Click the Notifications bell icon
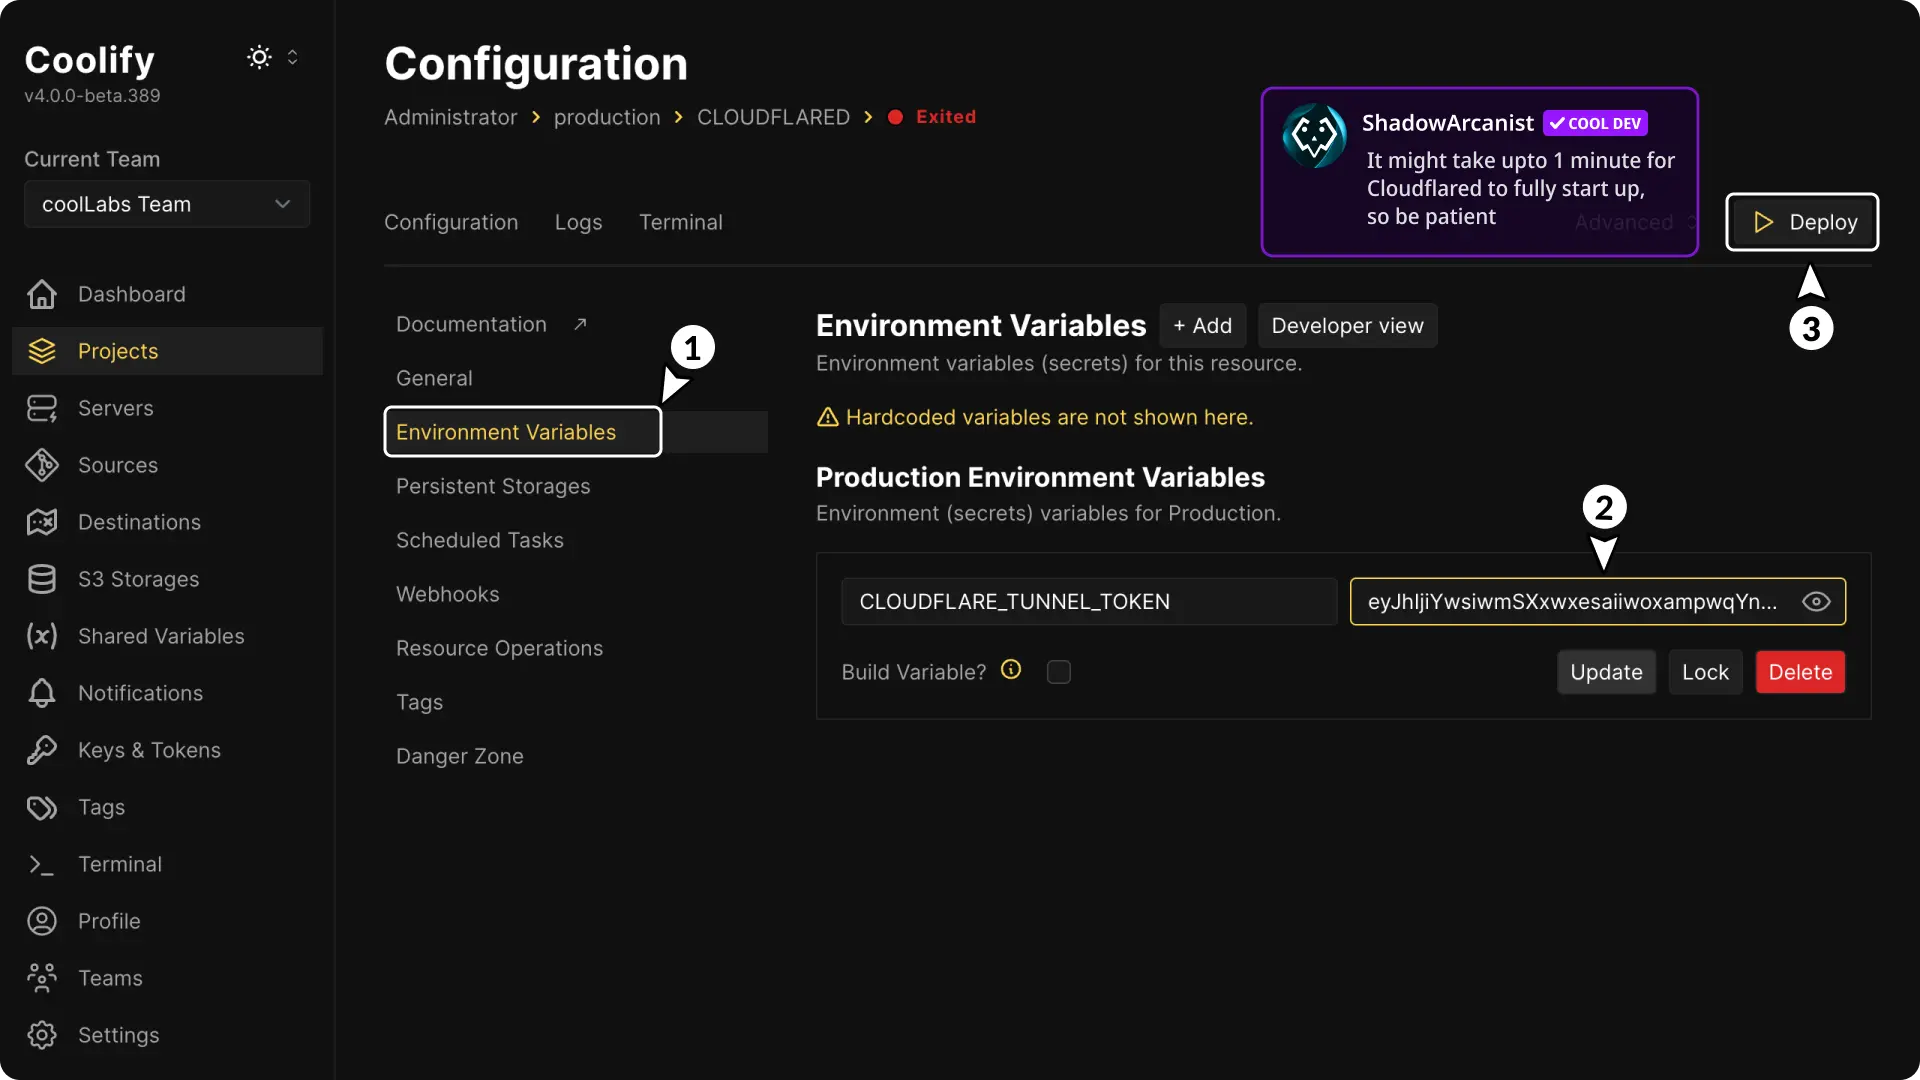 pyautogui.click(x=42, y=693)
